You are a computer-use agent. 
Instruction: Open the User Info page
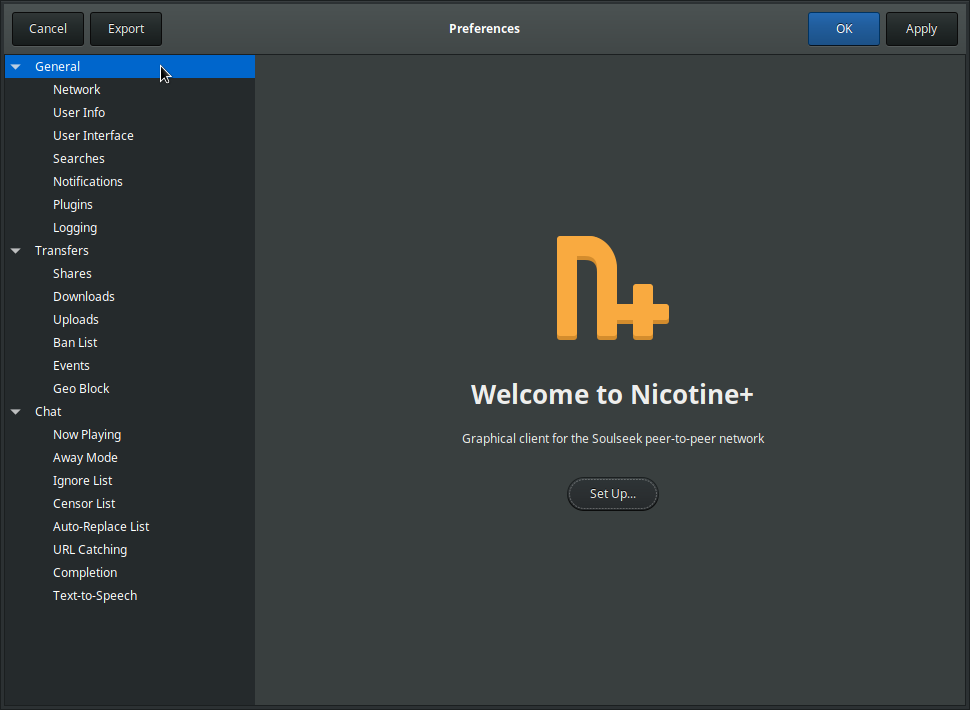[x=130, y=113]
